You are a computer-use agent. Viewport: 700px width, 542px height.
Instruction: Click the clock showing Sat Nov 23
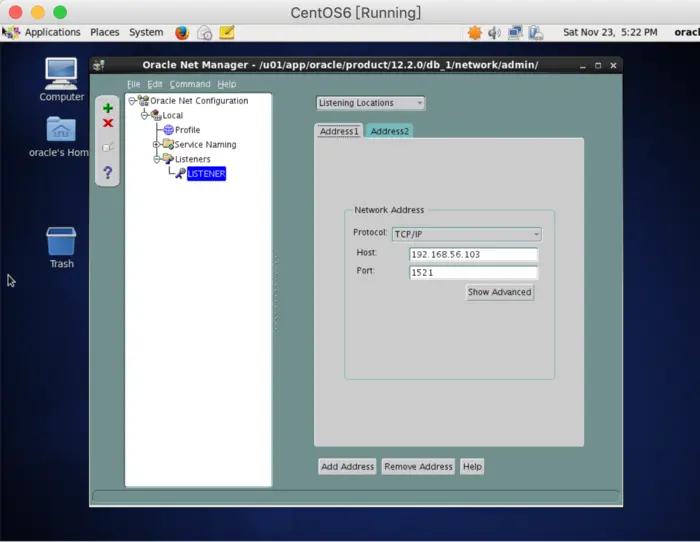610,32
